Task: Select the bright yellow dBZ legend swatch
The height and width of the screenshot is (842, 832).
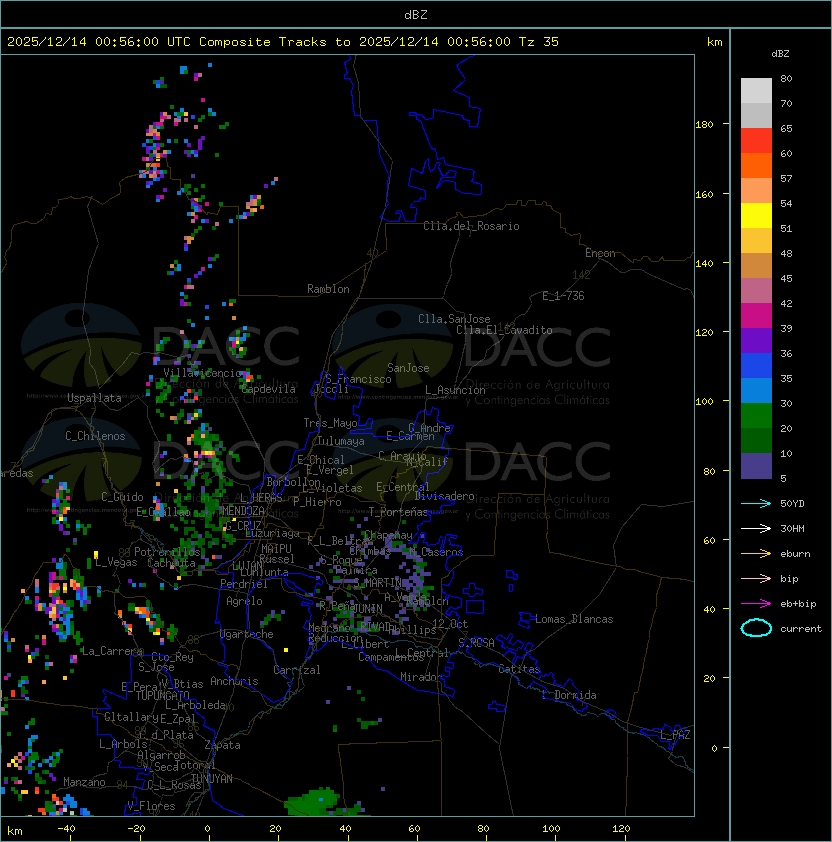Action: point(756,215)
